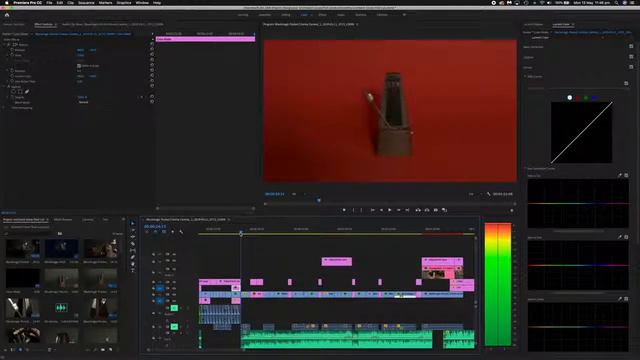Select the Type tool
640x360 pixels.
tap(133, 270)
